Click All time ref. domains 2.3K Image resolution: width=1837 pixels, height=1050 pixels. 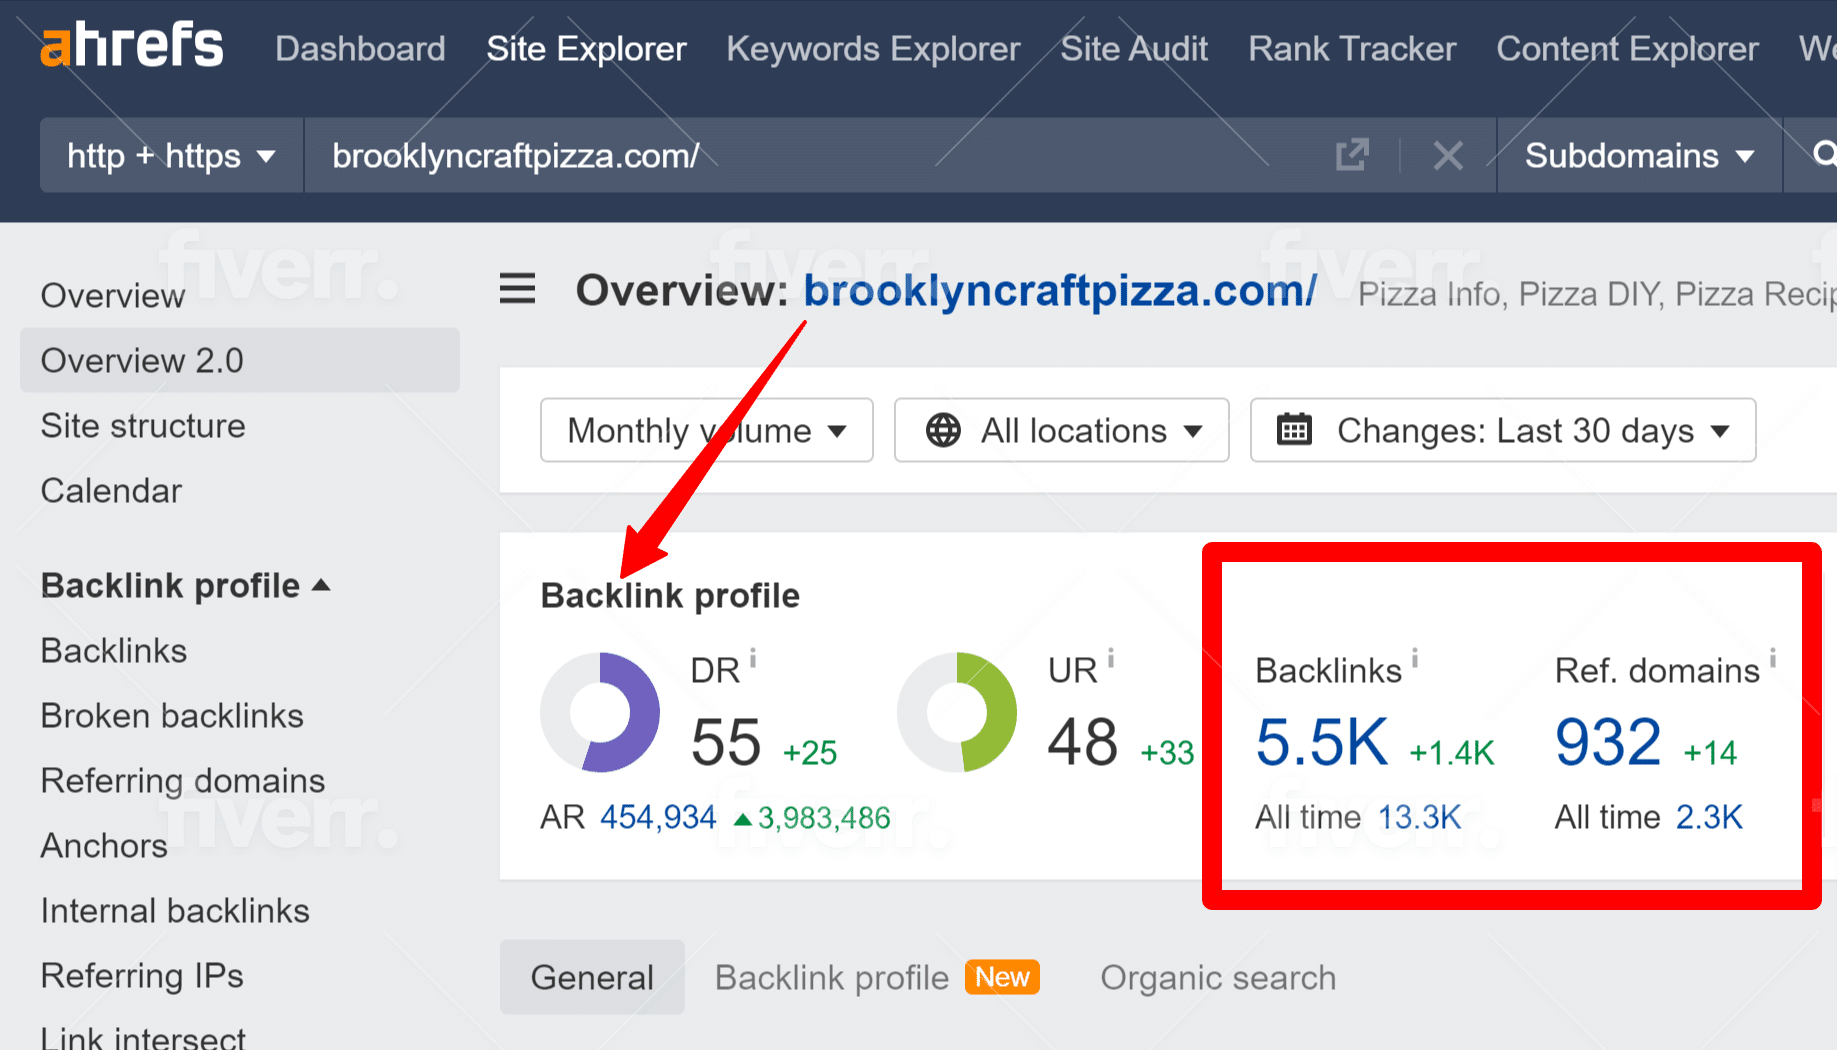[1709, 817]
